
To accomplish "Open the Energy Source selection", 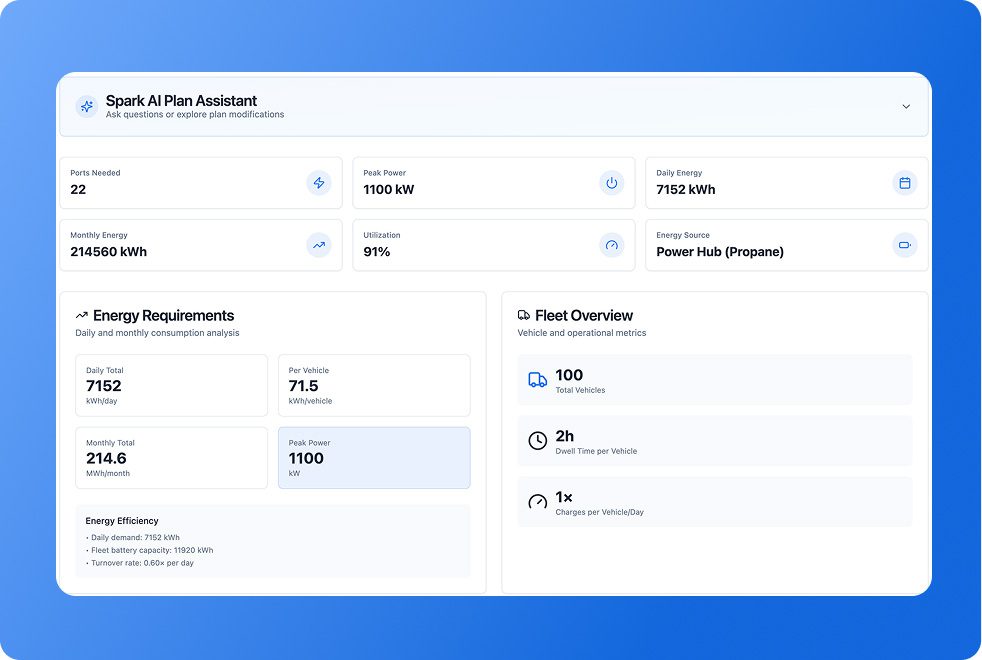I will coord(786,245).
